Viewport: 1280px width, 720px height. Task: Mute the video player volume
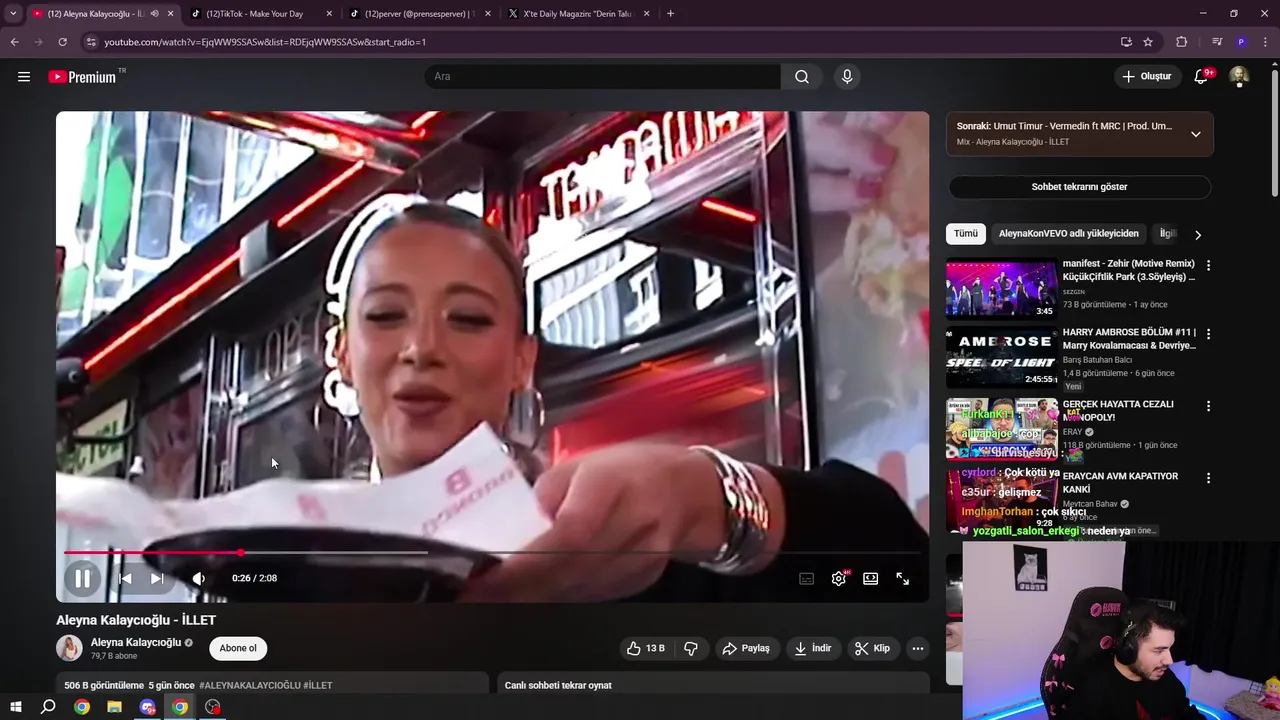coord(199,578)
